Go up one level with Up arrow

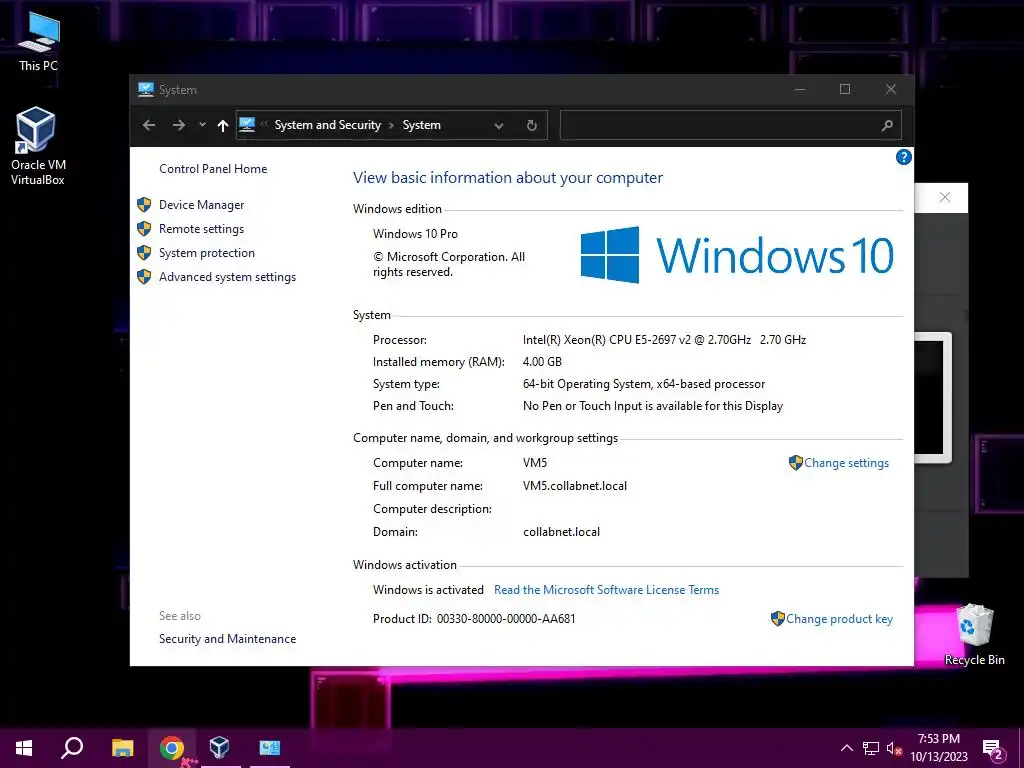point(223,125)
